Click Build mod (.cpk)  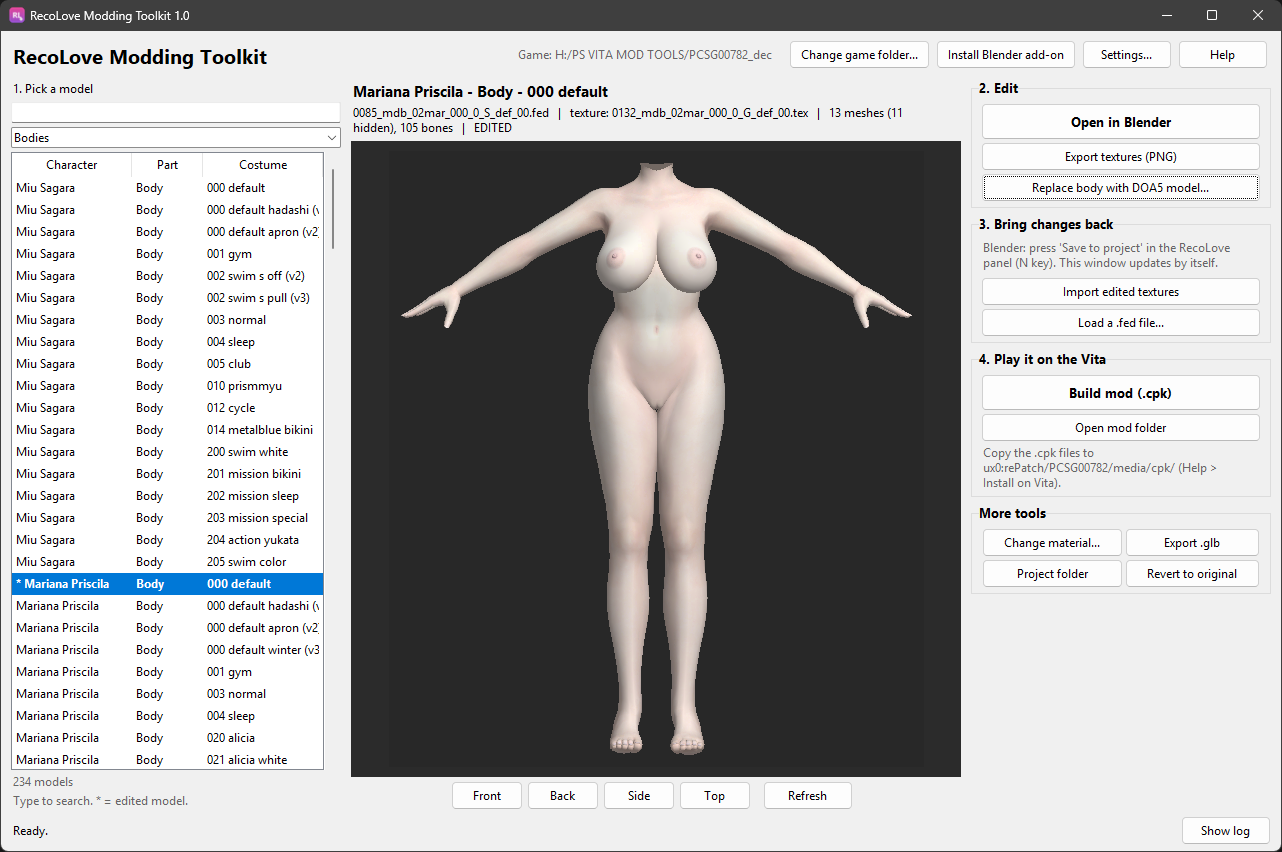[x=1121, y=393]
